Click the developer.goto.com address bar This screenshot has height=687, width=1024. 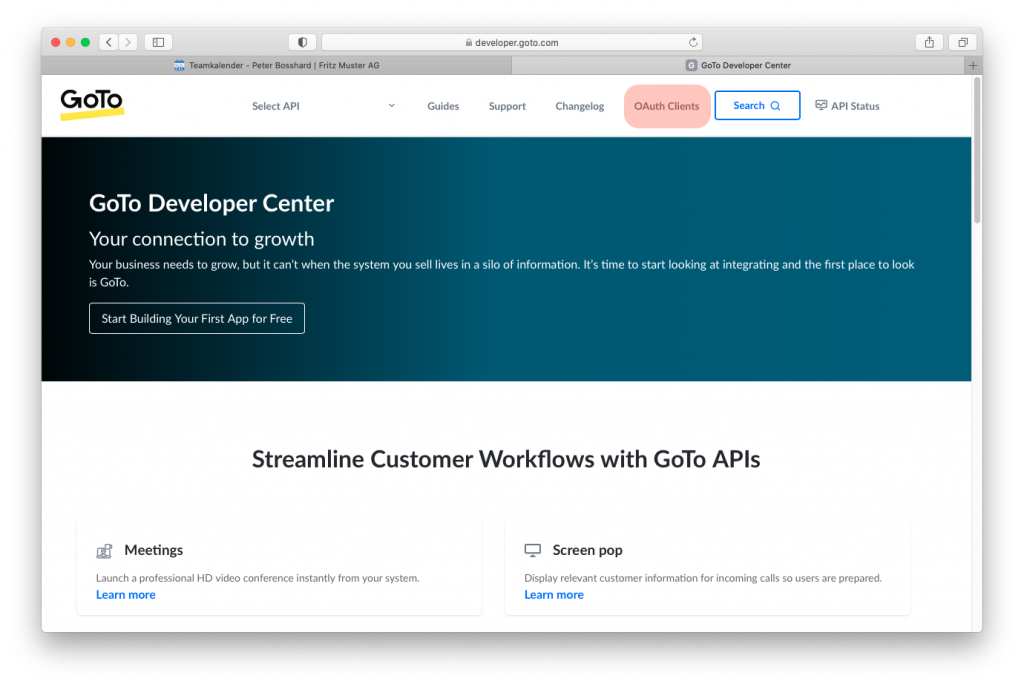coord(512,42)
